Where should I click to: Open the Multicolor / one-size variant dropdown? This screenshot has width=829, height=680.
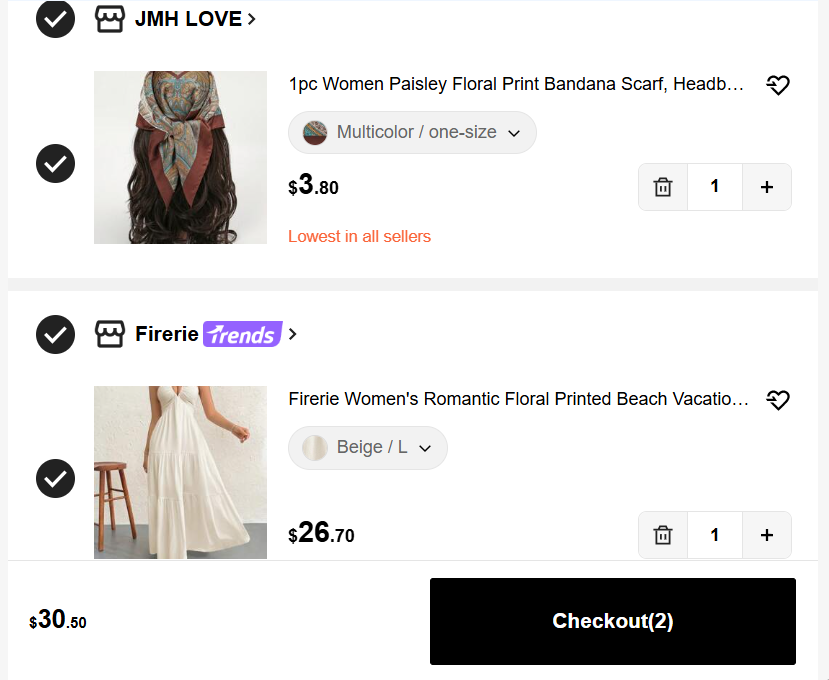coord(412,132)
